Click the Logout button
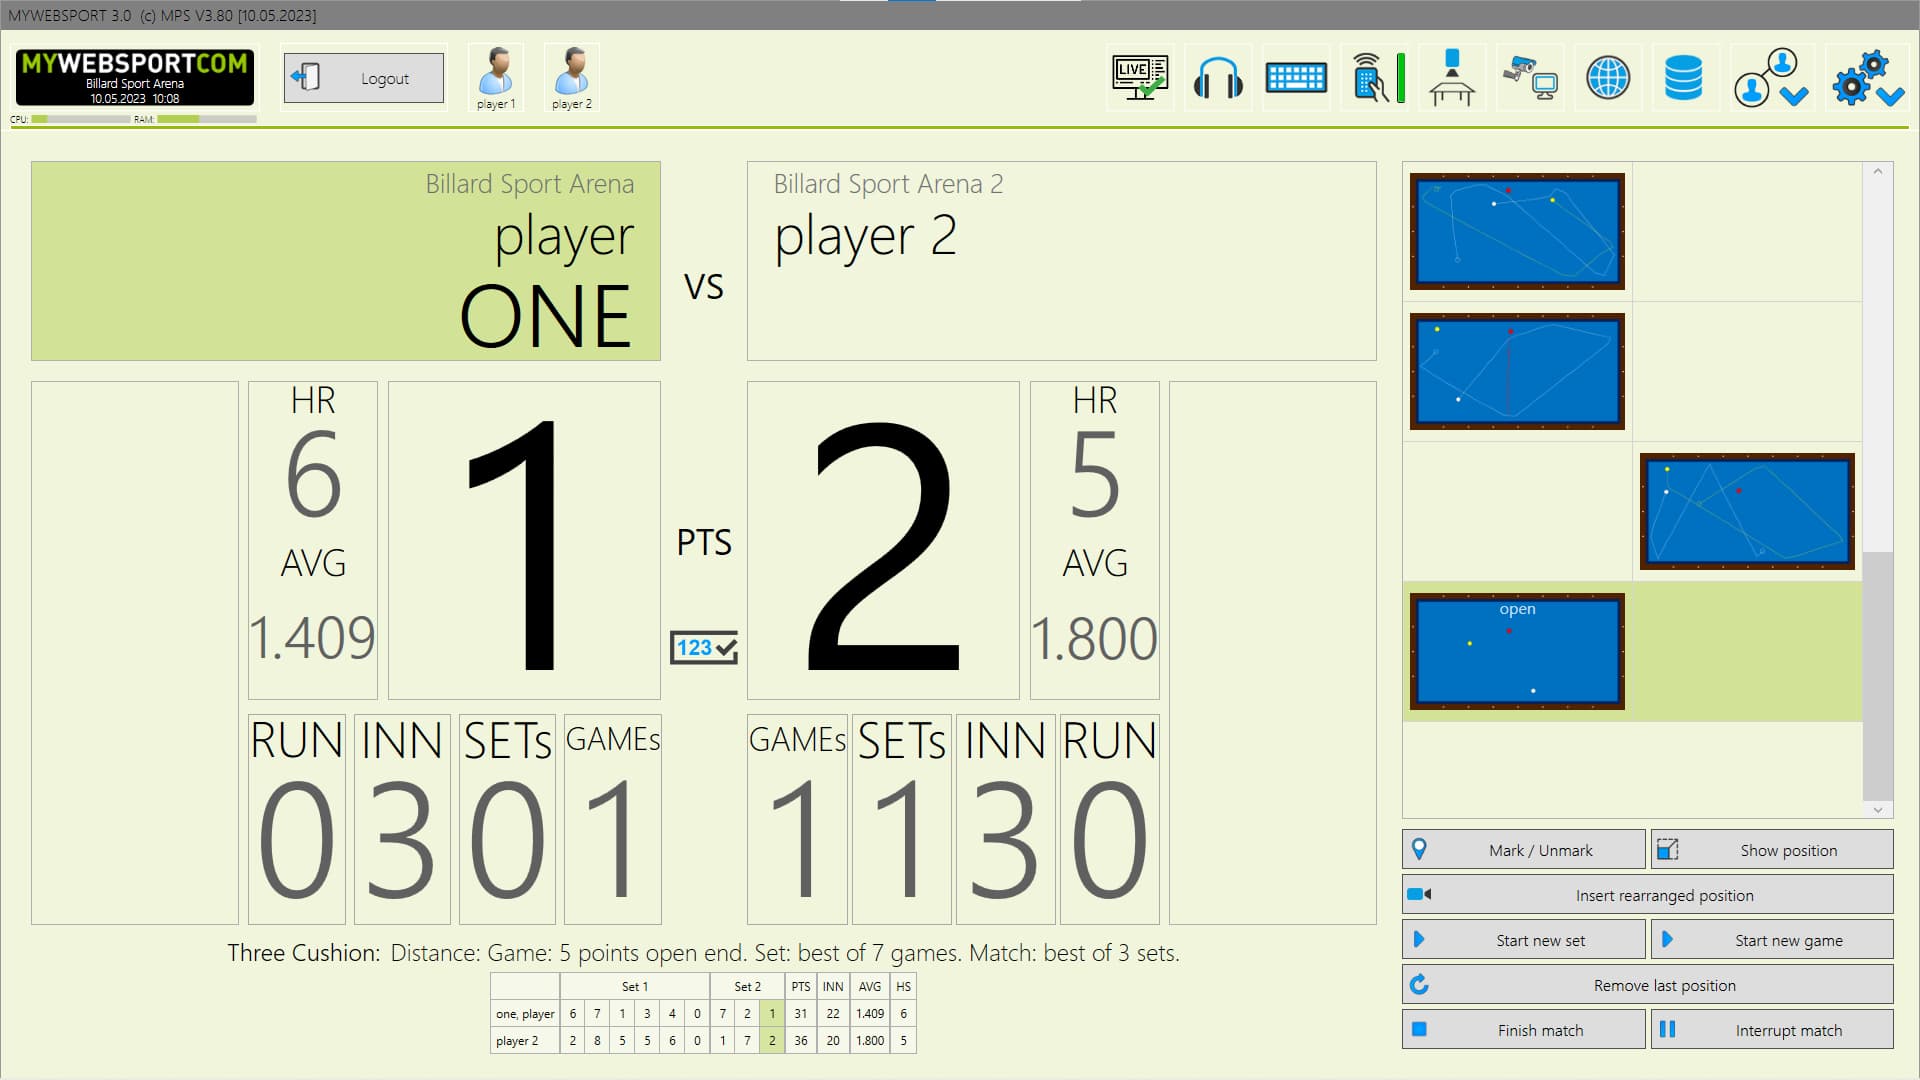Image resolution: width=1920 pixels, height=1080 pixels. pyautogui.click(x=364, y=78)
